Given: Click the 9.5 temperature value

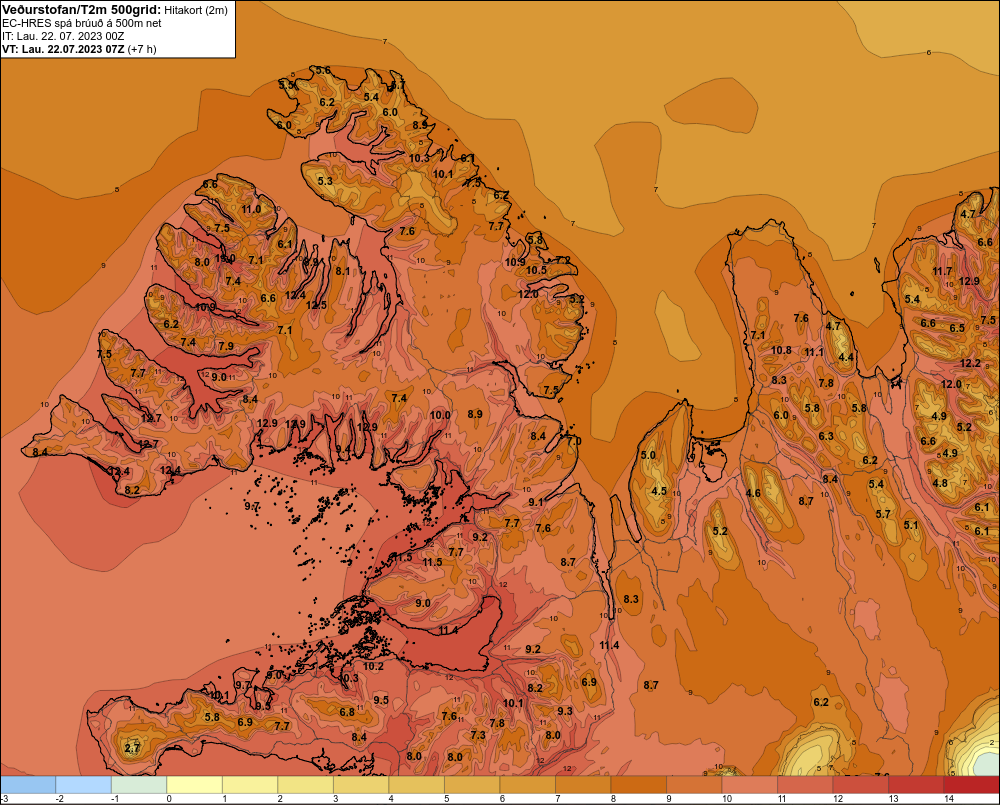Looking at the screenshot, I should point(381,700).
